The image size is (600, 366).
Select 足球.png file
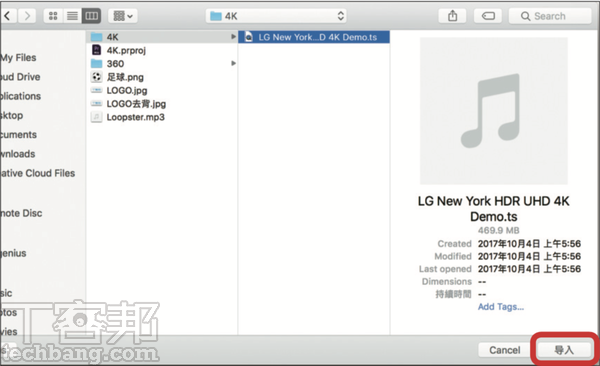point(162,77)
